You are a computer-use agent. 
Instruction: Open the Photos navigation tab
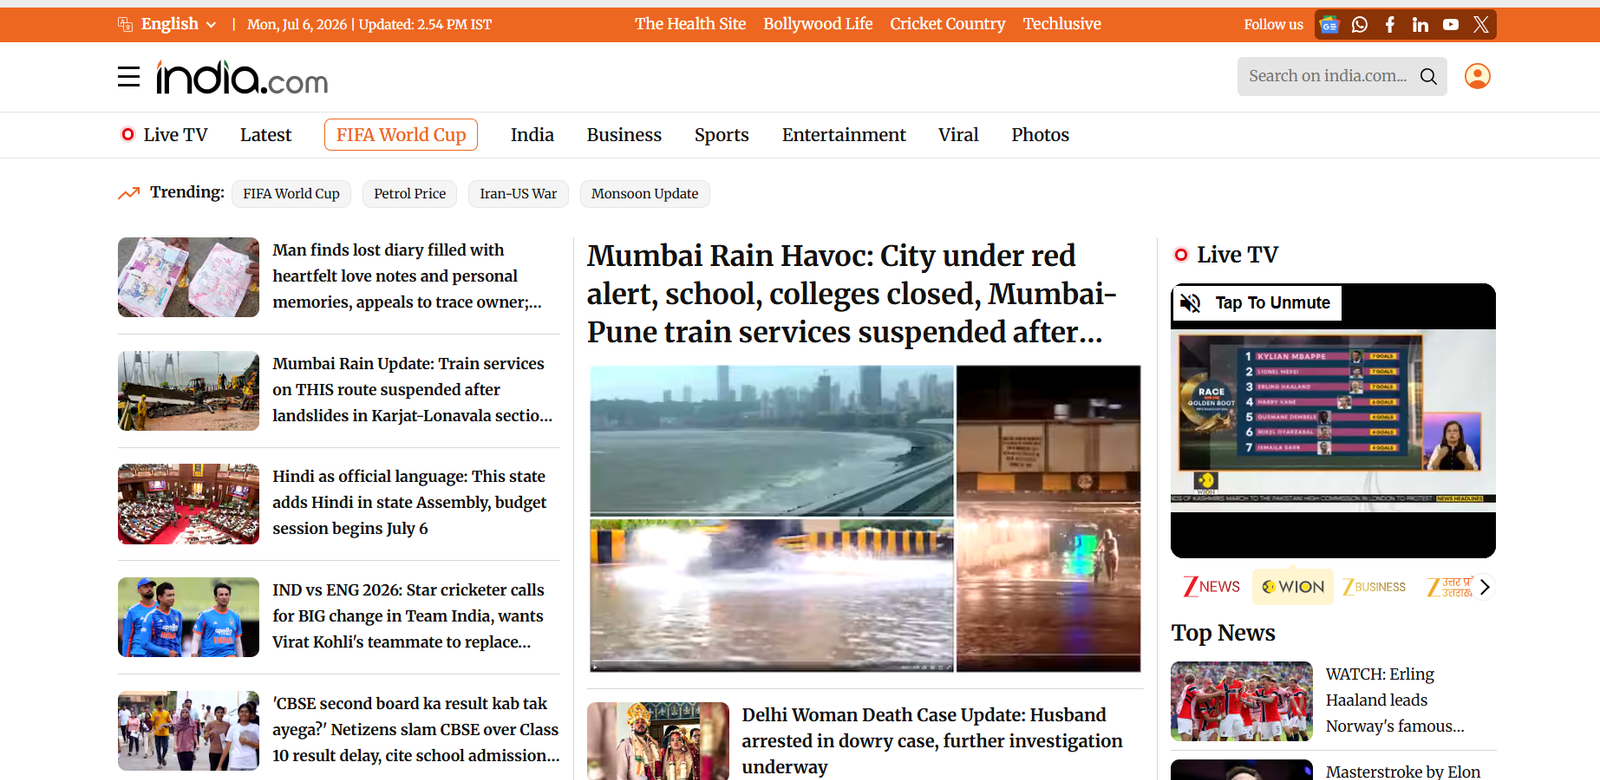pos(1040,135)
